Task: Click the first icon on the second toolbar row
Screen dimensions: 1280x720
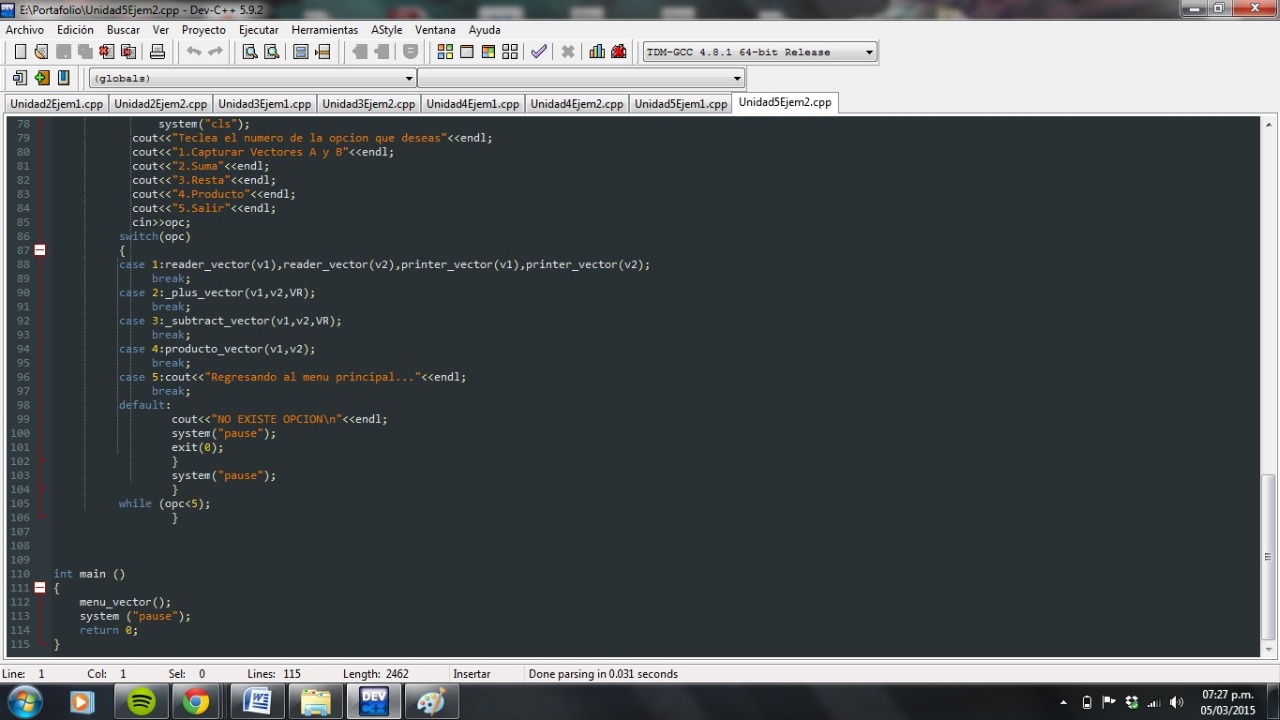Action: [20, 78]
